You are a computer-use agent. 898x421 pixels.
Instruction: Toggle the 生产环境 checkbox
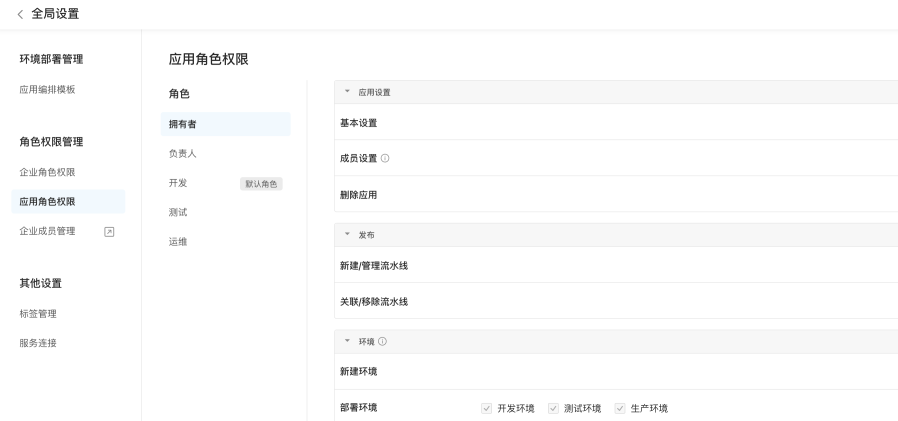619,408
